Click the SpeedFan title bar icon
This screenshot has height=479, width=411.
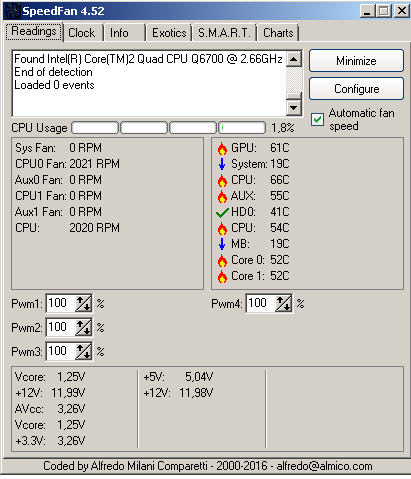(x=13, y=11)
